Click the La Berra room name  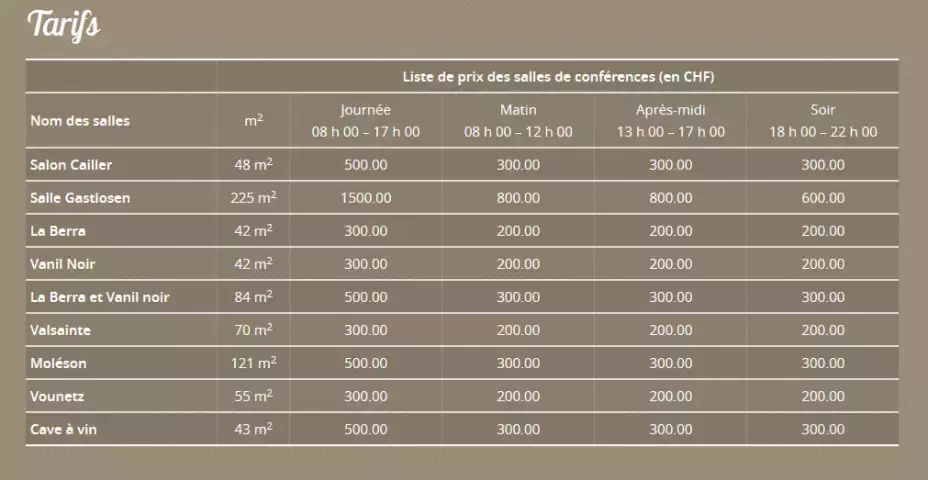58,231
